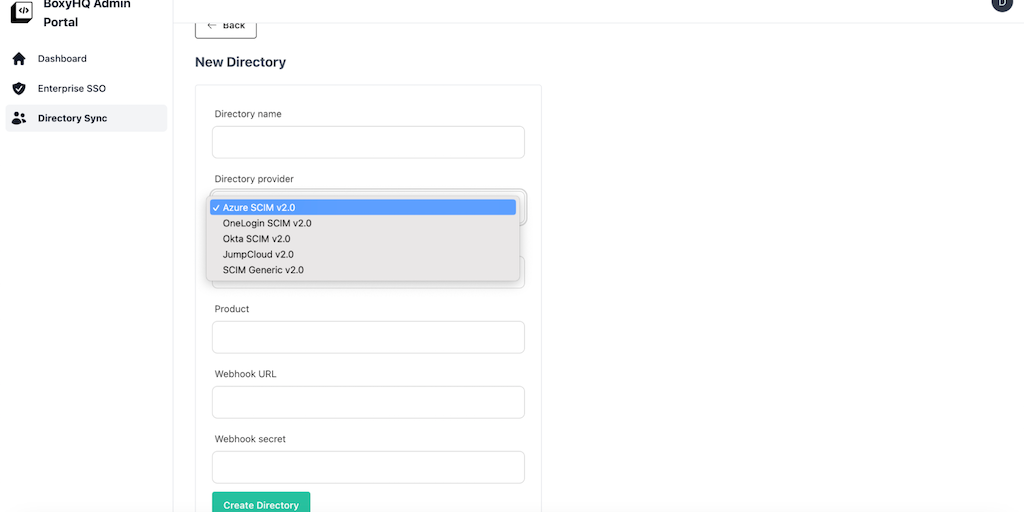This screenshot has height=512, width=1024.
Task: Click the Create Directory button
Action: pyautogui.click(x=261, y=504)
